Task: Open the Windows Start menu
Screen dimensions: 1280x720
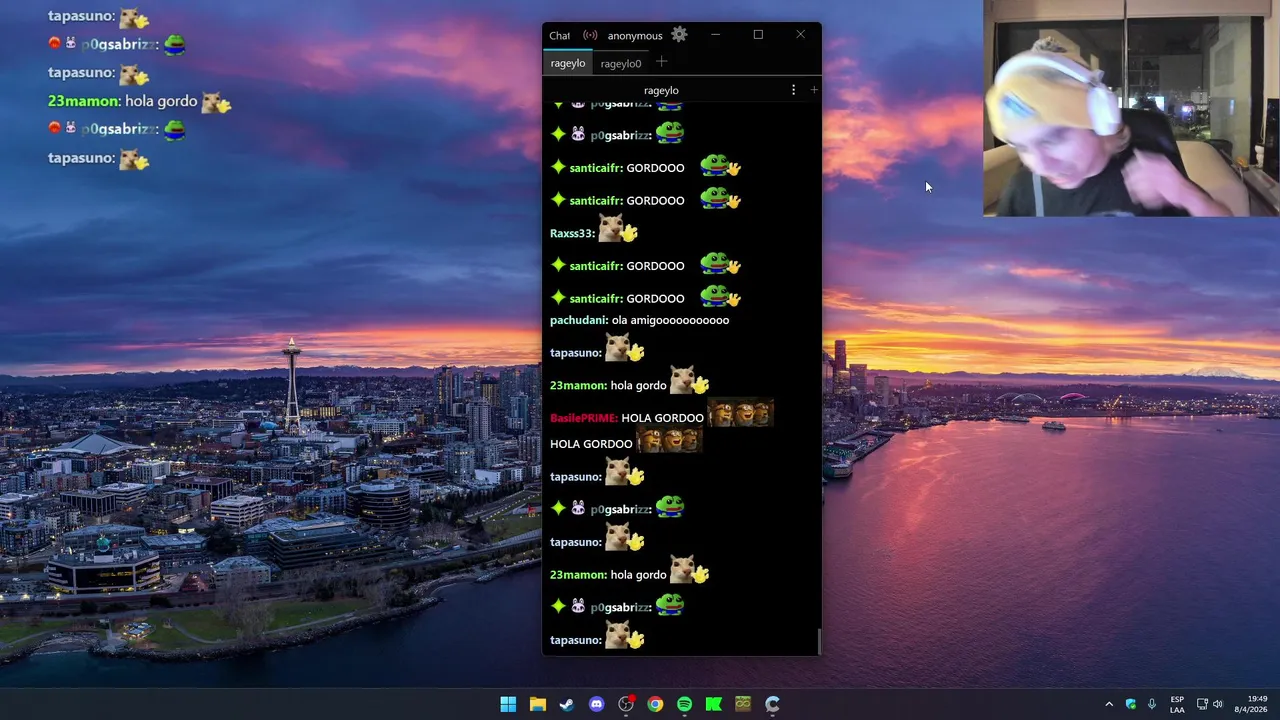Action: coord(508,704)
